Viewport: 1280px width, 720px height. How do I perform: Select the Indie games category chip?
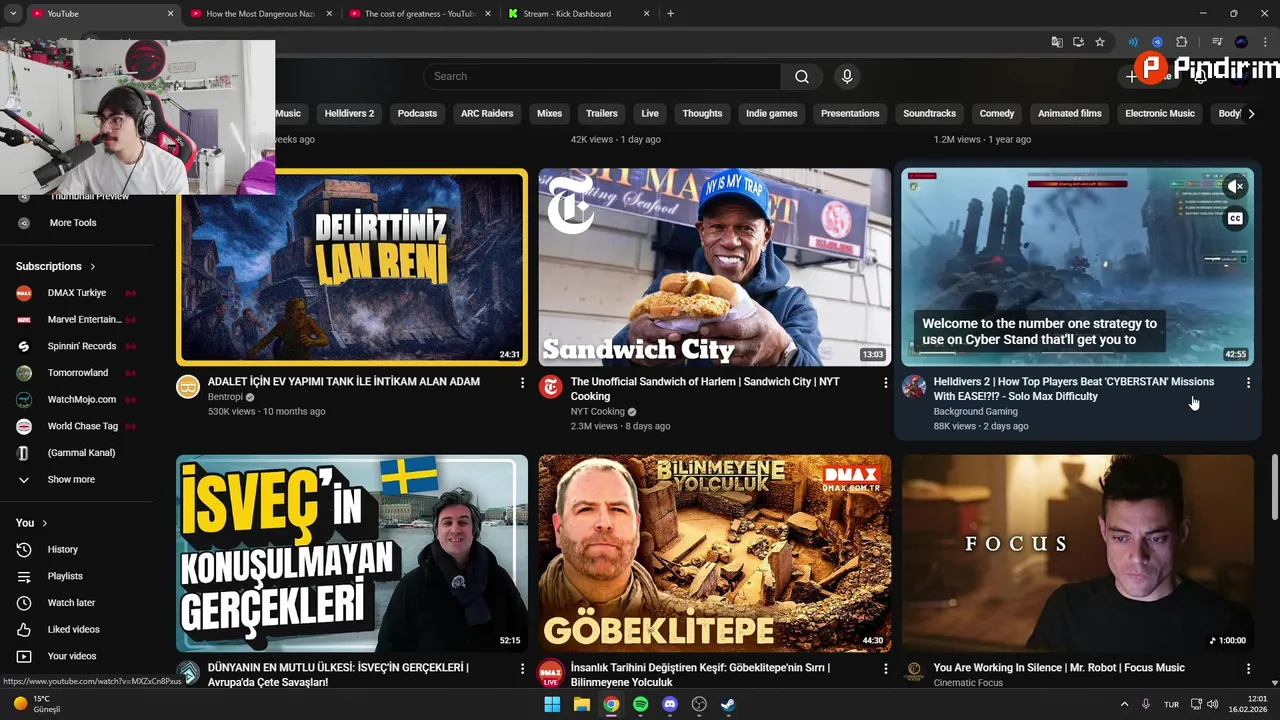click(772, 113)
